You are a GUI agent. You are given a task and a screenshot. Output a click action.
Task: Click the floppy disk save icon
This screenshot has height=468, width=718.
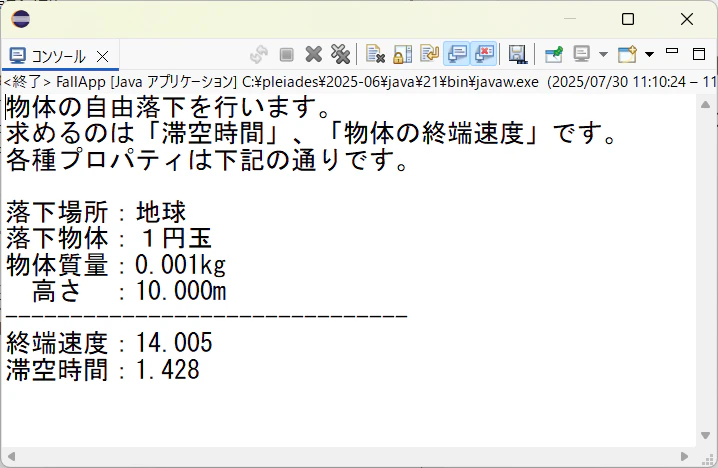click(517, 54)
